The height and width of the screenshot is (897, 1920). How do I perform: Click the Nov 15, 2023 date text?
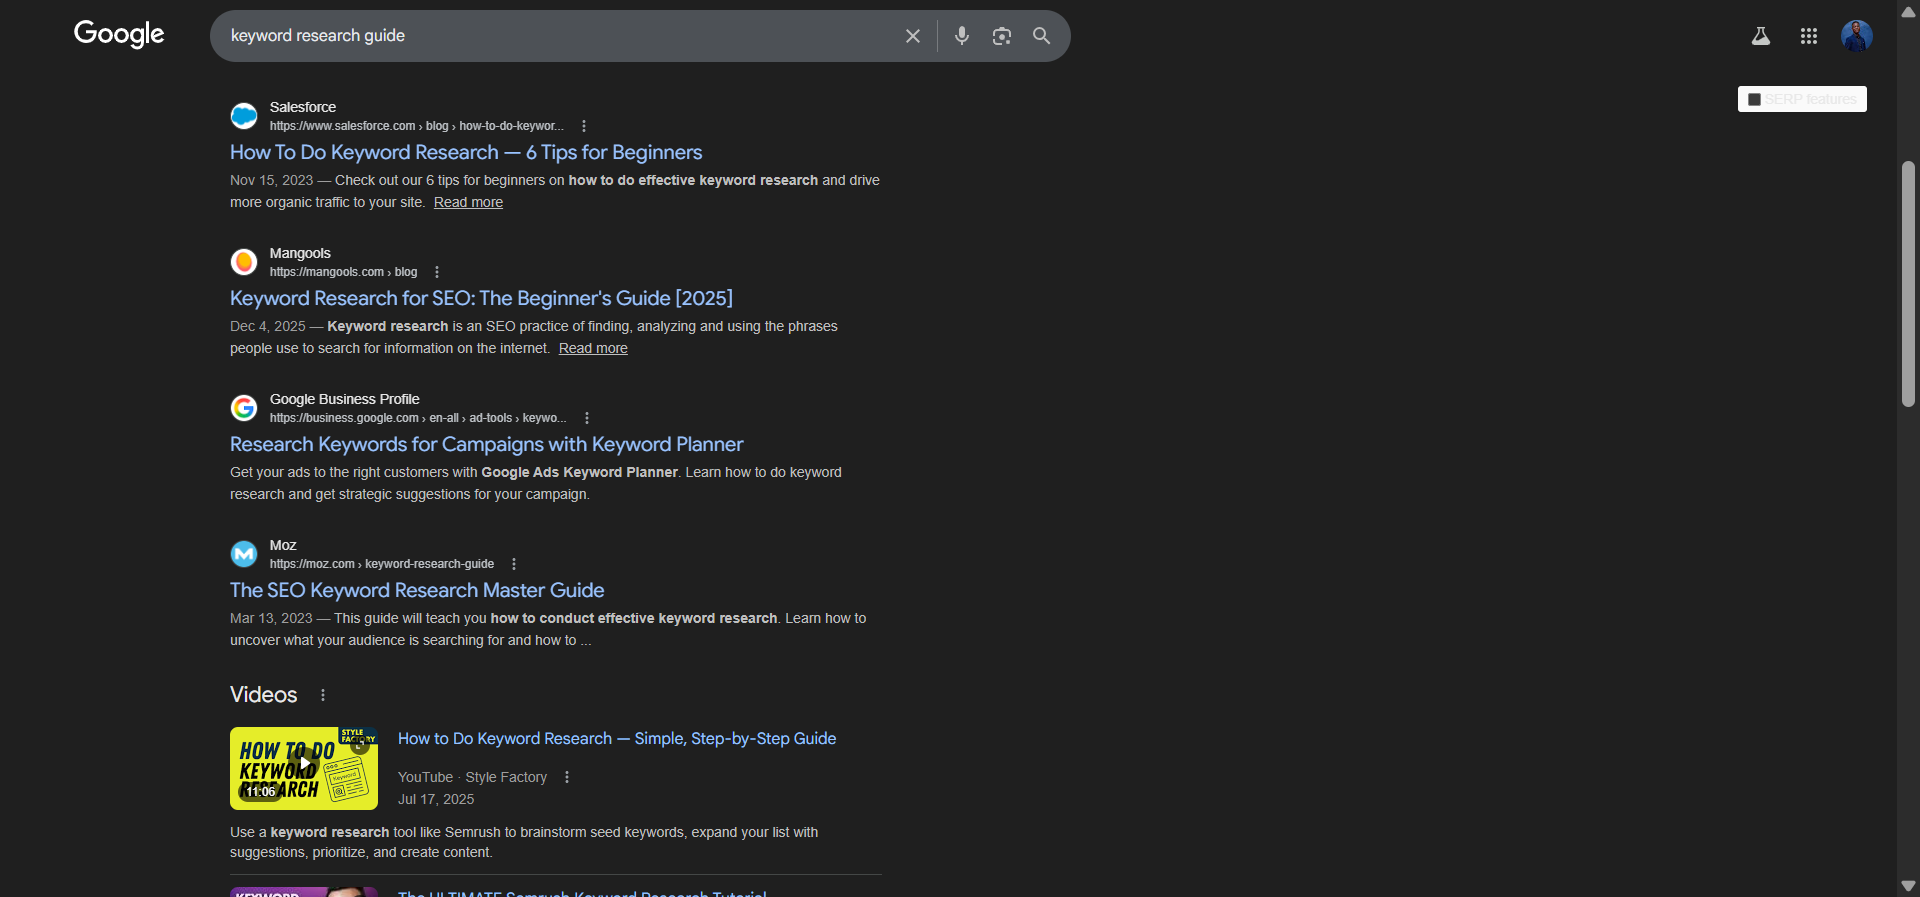(x=272, y=180)
